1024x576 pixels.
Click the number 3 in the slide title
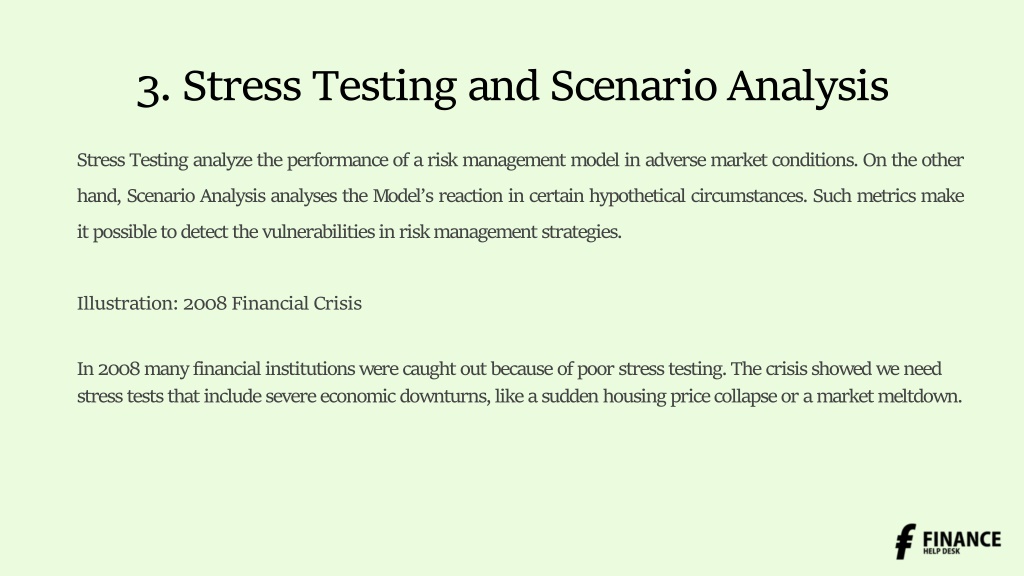tap(148, 88)
